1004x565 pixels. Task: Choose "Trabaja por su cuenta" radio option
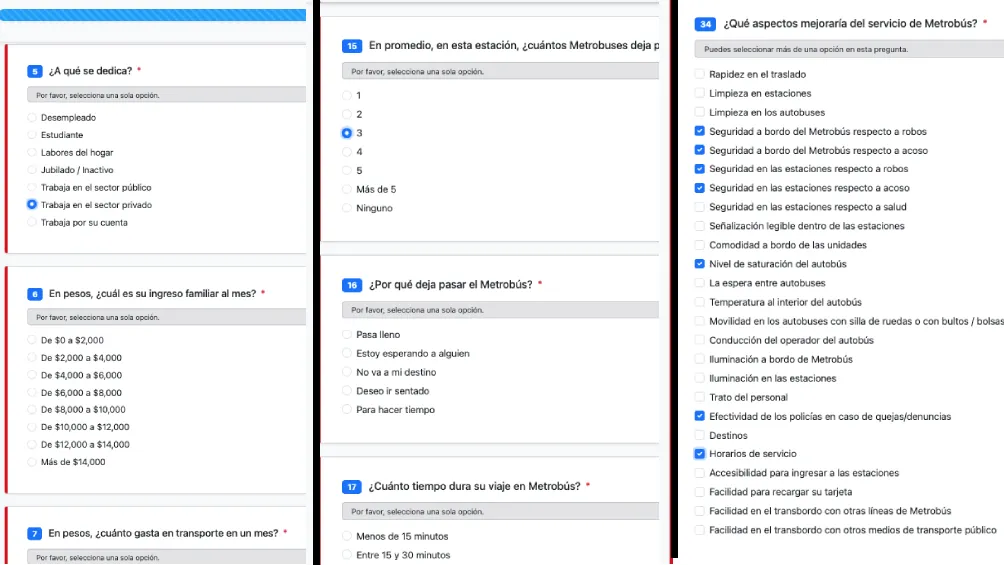coord(32,223)
